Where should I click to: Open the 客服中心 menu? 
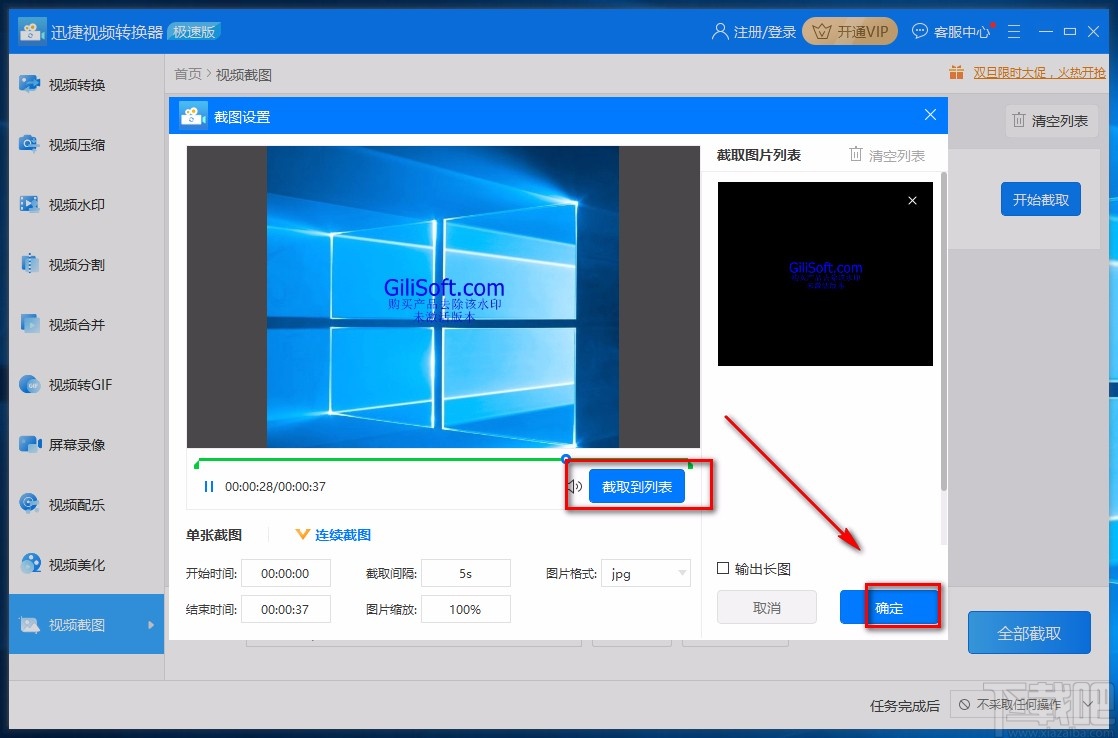point(951,31)
